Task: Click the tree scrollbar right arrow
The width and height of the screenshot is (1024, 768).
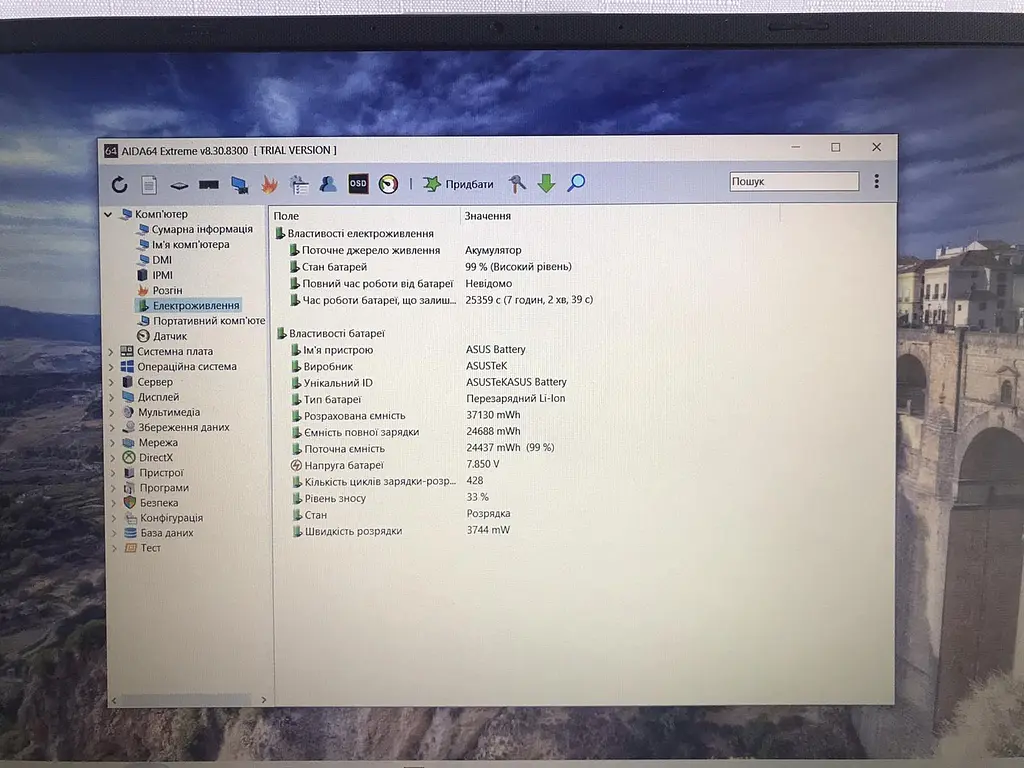Action: [x=263, y=699]
